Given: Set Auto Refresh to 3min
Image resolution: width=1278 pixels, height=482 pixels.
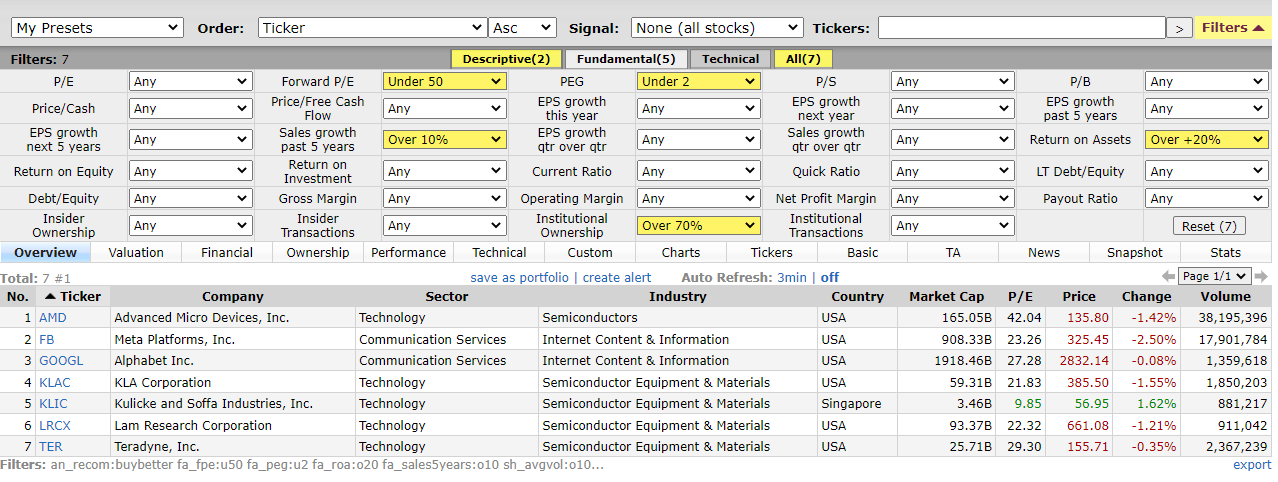Looking at the screenshot, I should tap(792, 278).
